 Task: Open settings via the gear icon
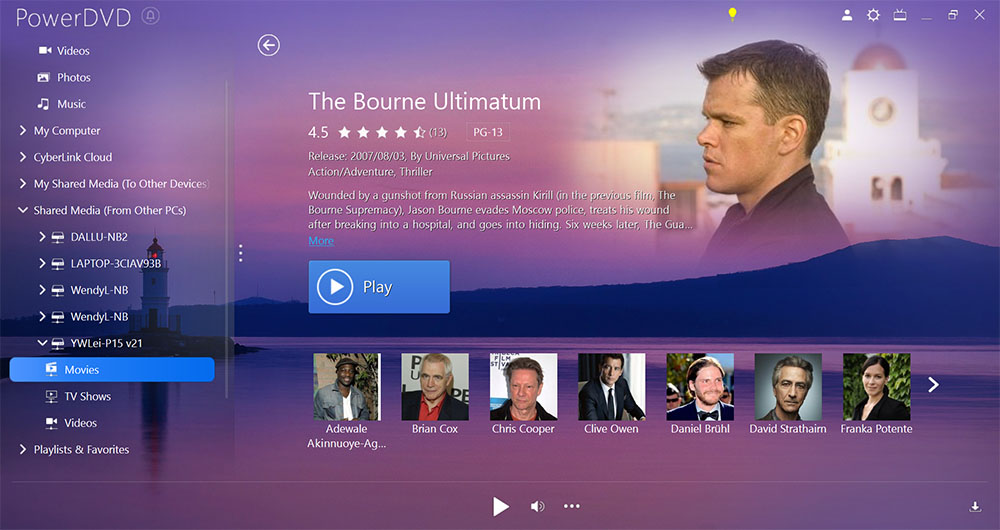873,15
